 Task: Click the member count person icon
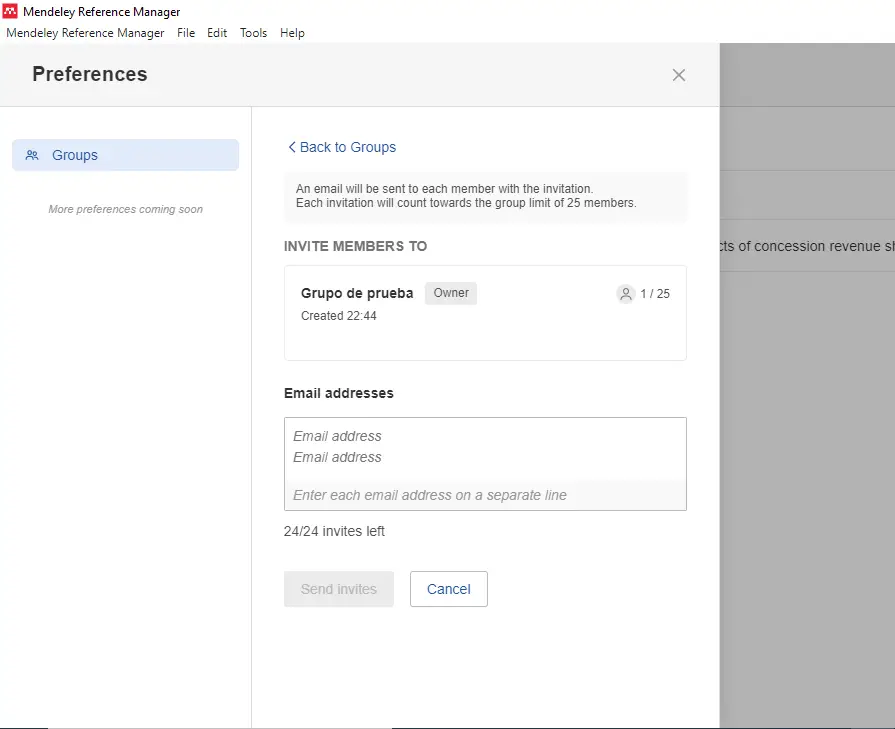pyautogui.click(x=626, y=293)
